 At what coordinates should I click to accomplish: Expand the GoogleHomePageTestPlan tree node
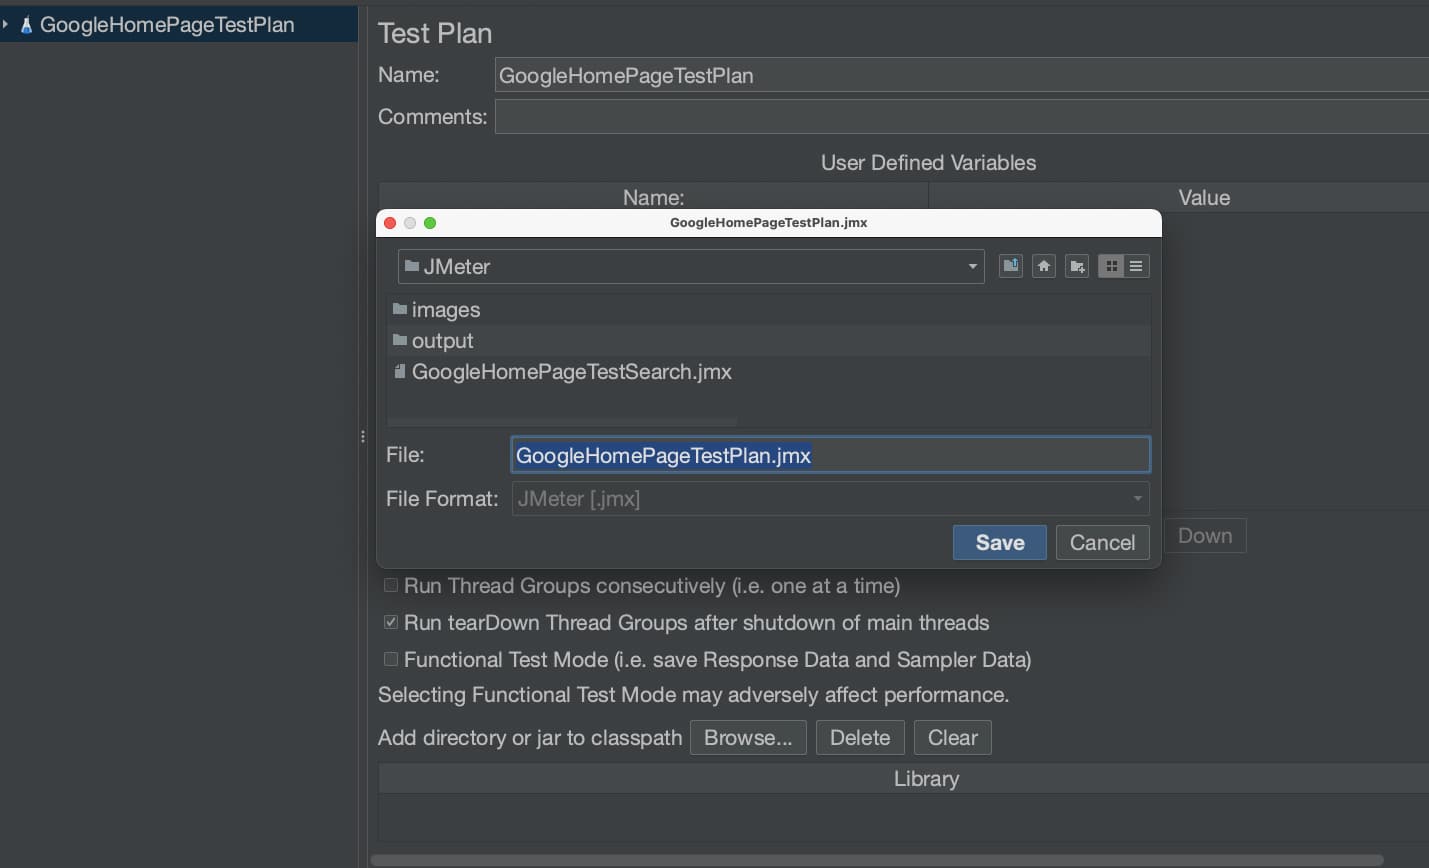click(6, 24)
